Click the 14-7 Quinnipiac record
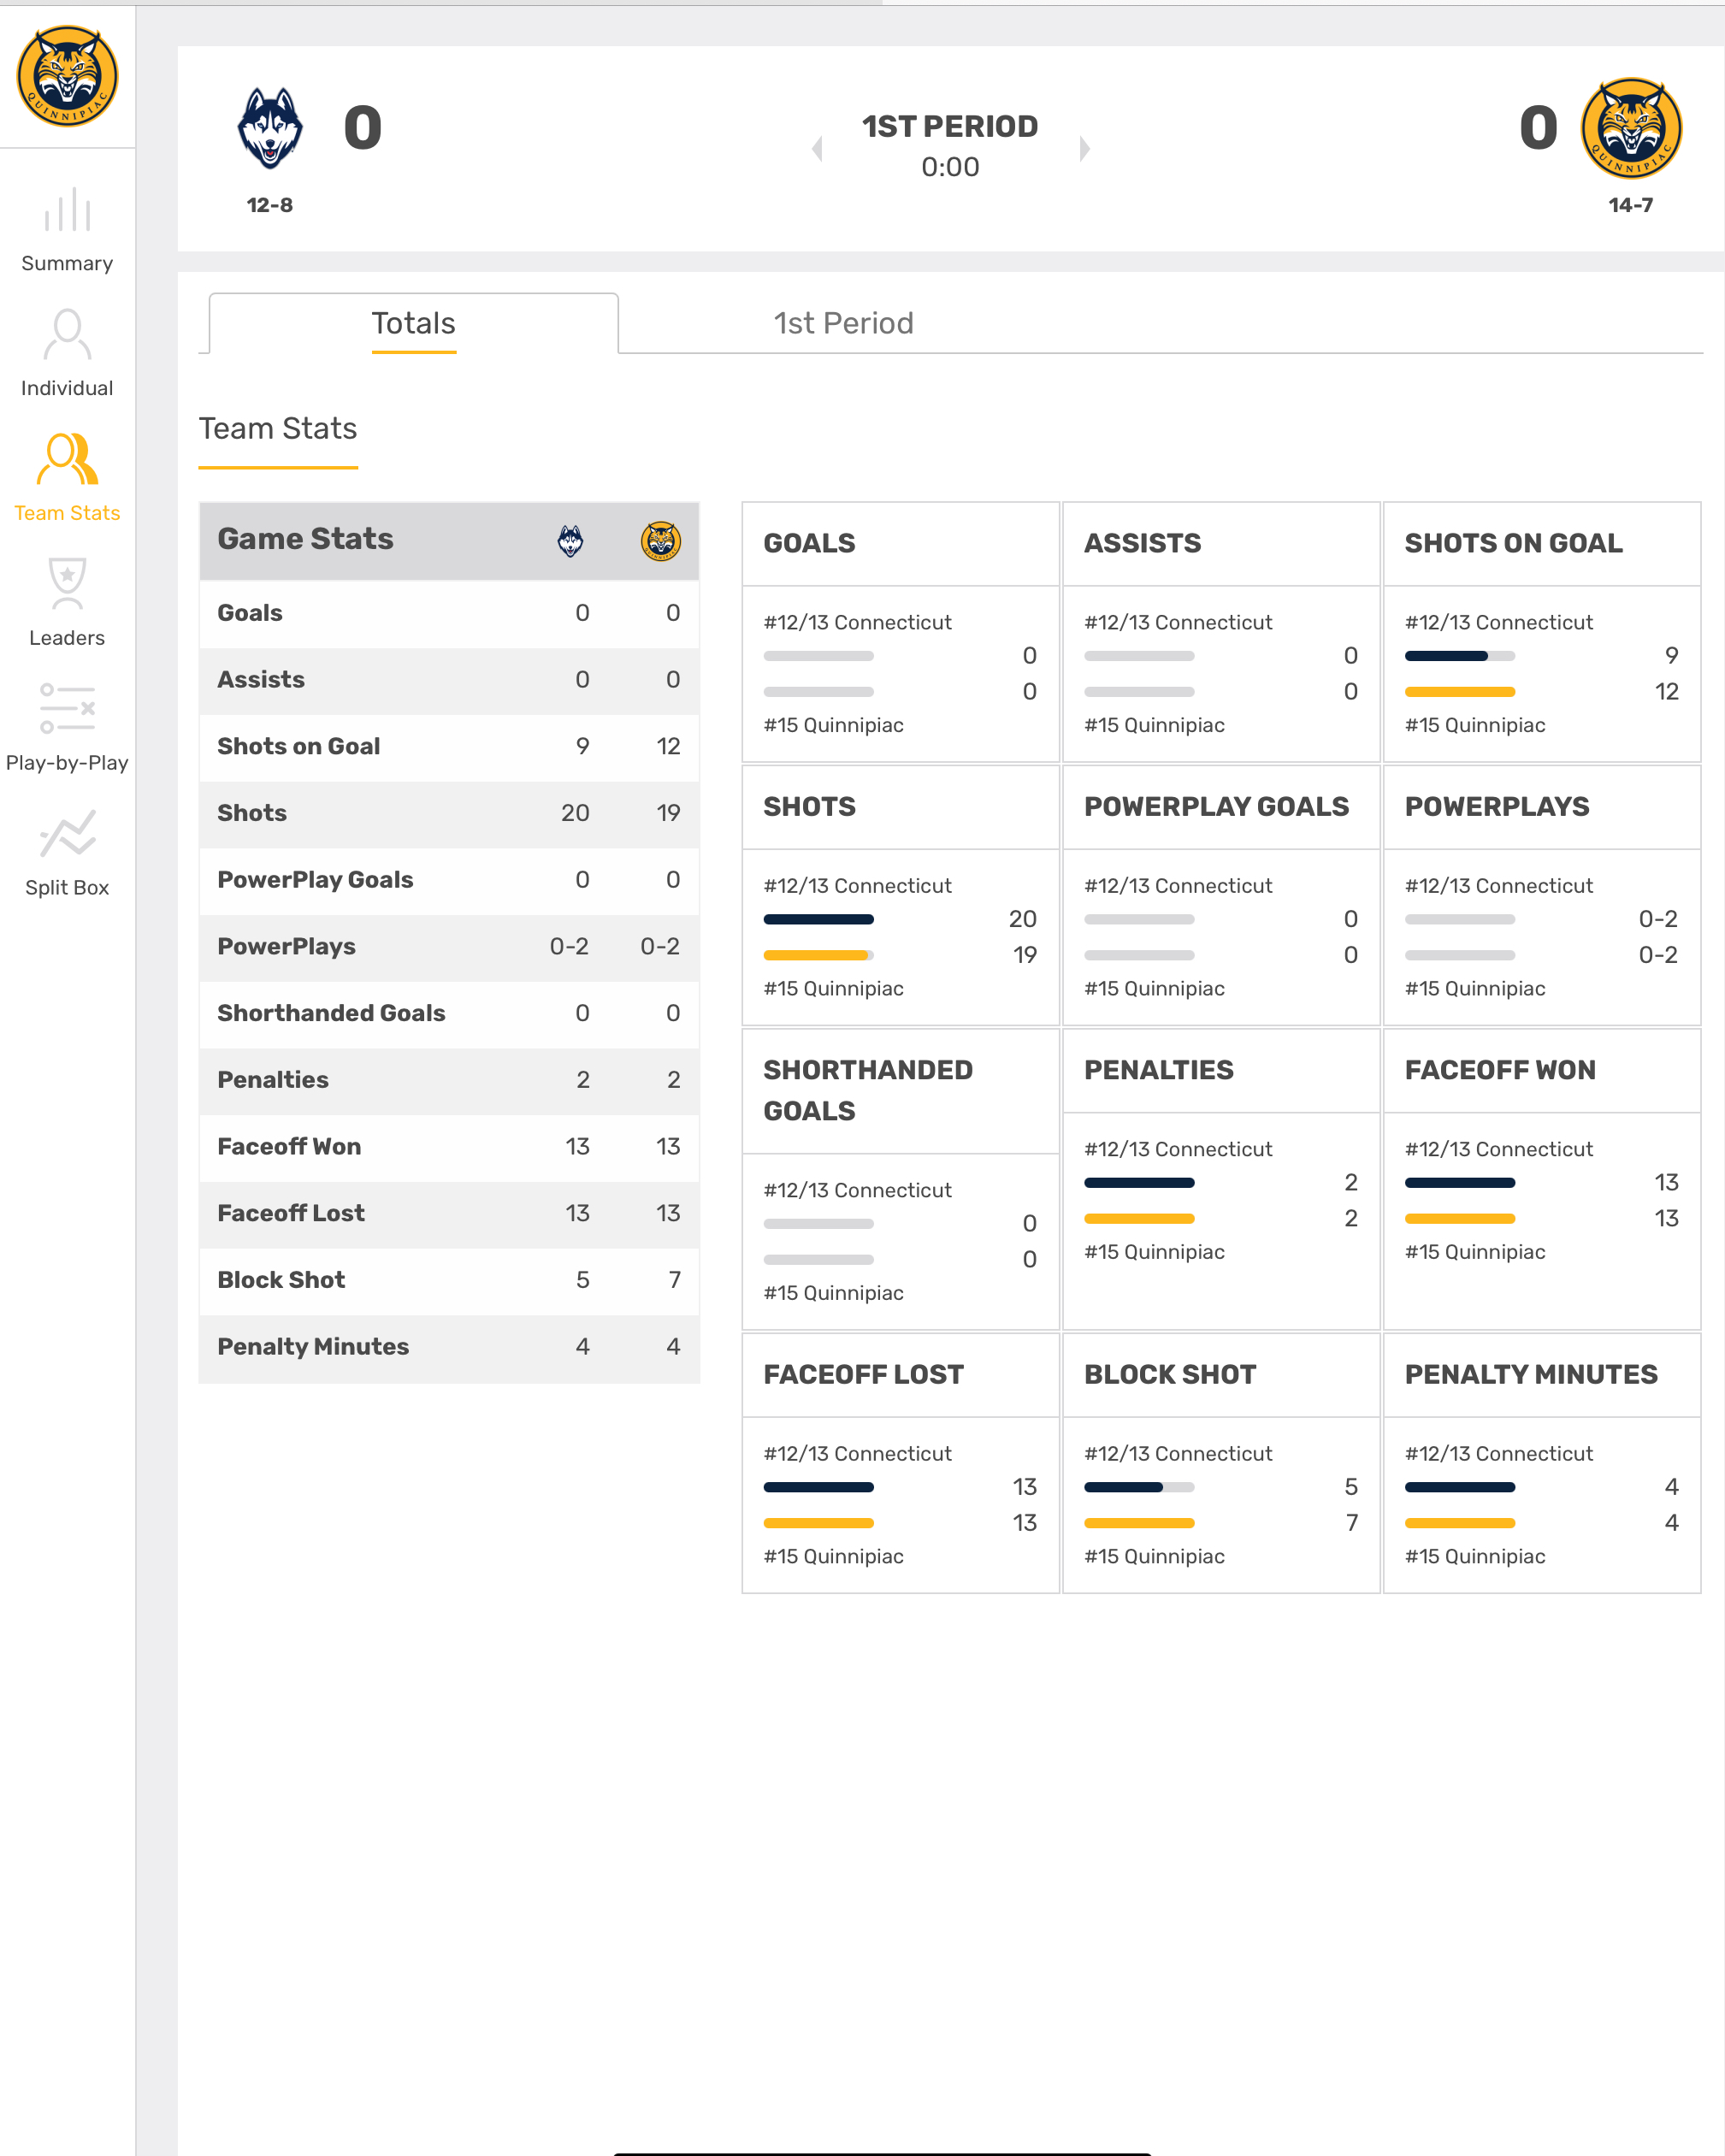This screenshot has width=1725, height=2156. (x=1631, y=205)
